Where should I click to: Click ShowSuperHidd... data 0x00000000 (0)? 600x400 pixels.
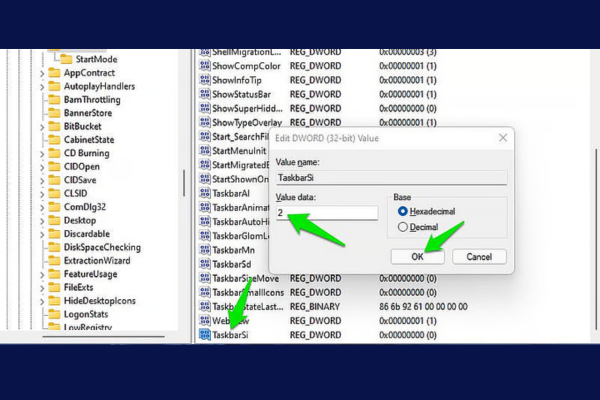click(x=408, y=108)
